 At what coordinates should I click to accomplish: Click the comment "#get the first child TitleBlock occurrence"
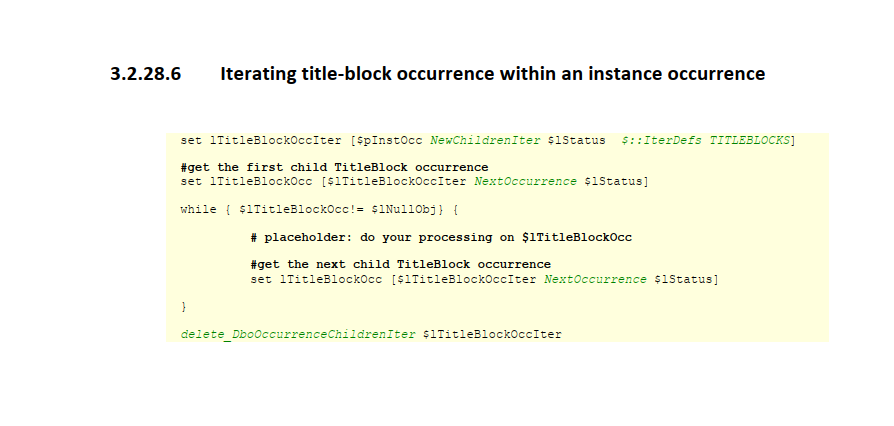coord(334,167)
